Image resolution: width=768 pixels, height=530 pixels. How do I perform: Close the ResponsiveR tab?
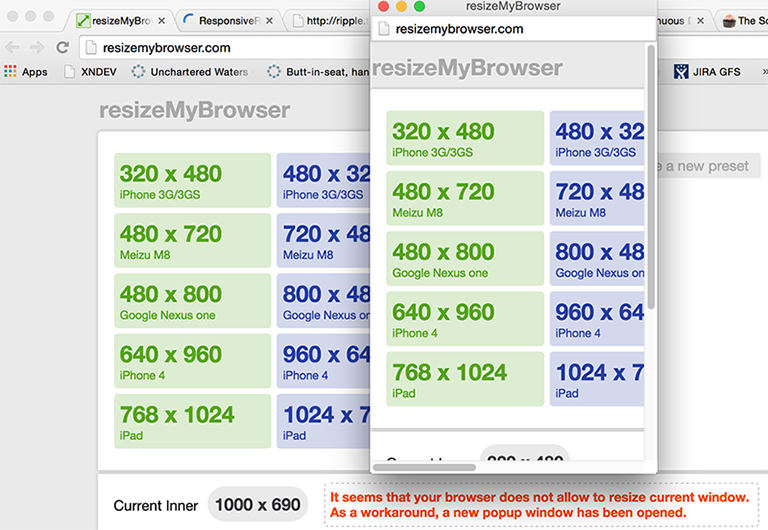click(269, 21)
